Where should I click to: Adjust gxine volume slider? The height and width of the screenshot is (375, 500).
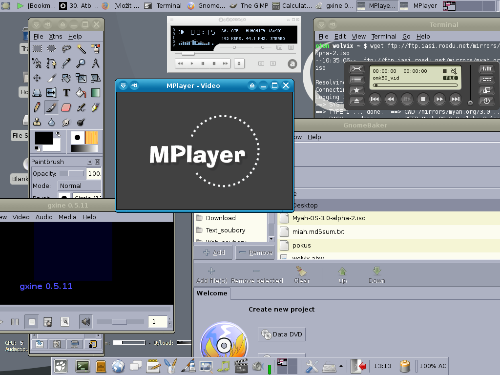coord(120,322)
